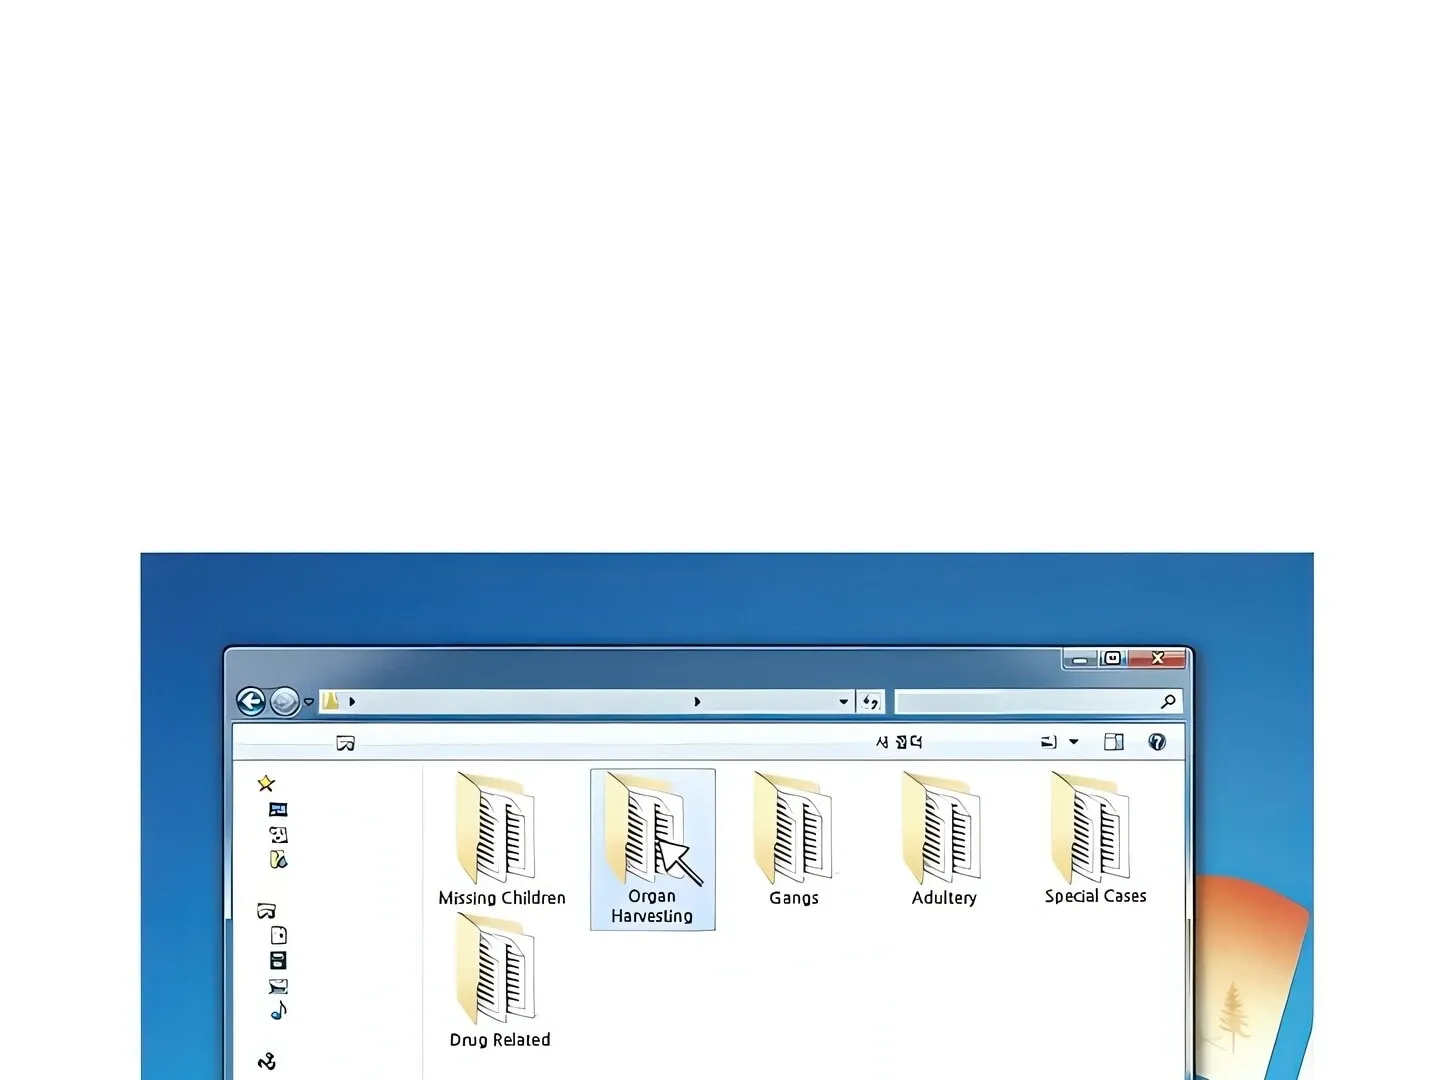Expand the recent pages arrow beside Forward

[309, 702]
